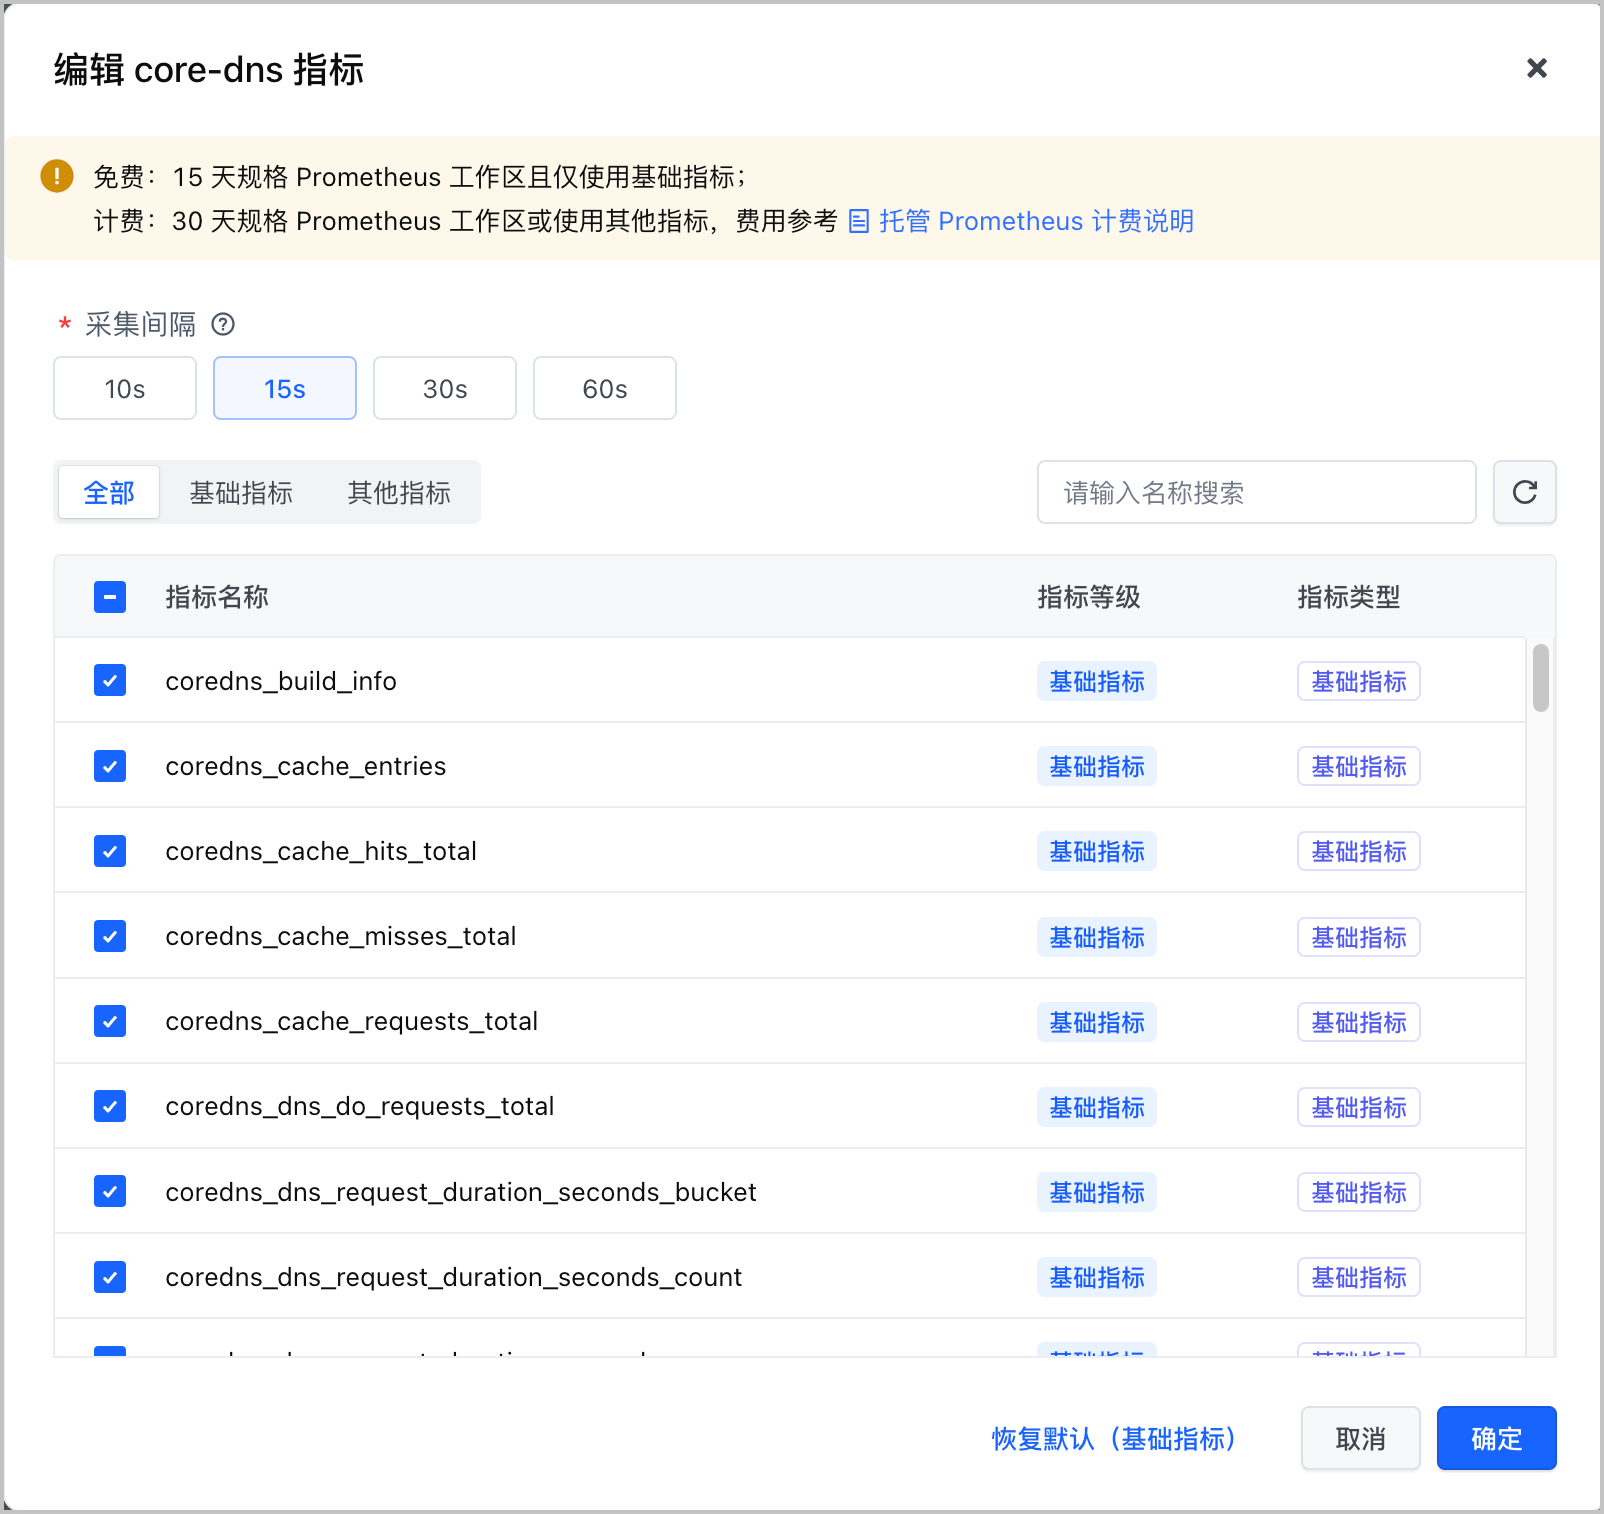Click the help icon next to 采集间隔

click(224, 324)
